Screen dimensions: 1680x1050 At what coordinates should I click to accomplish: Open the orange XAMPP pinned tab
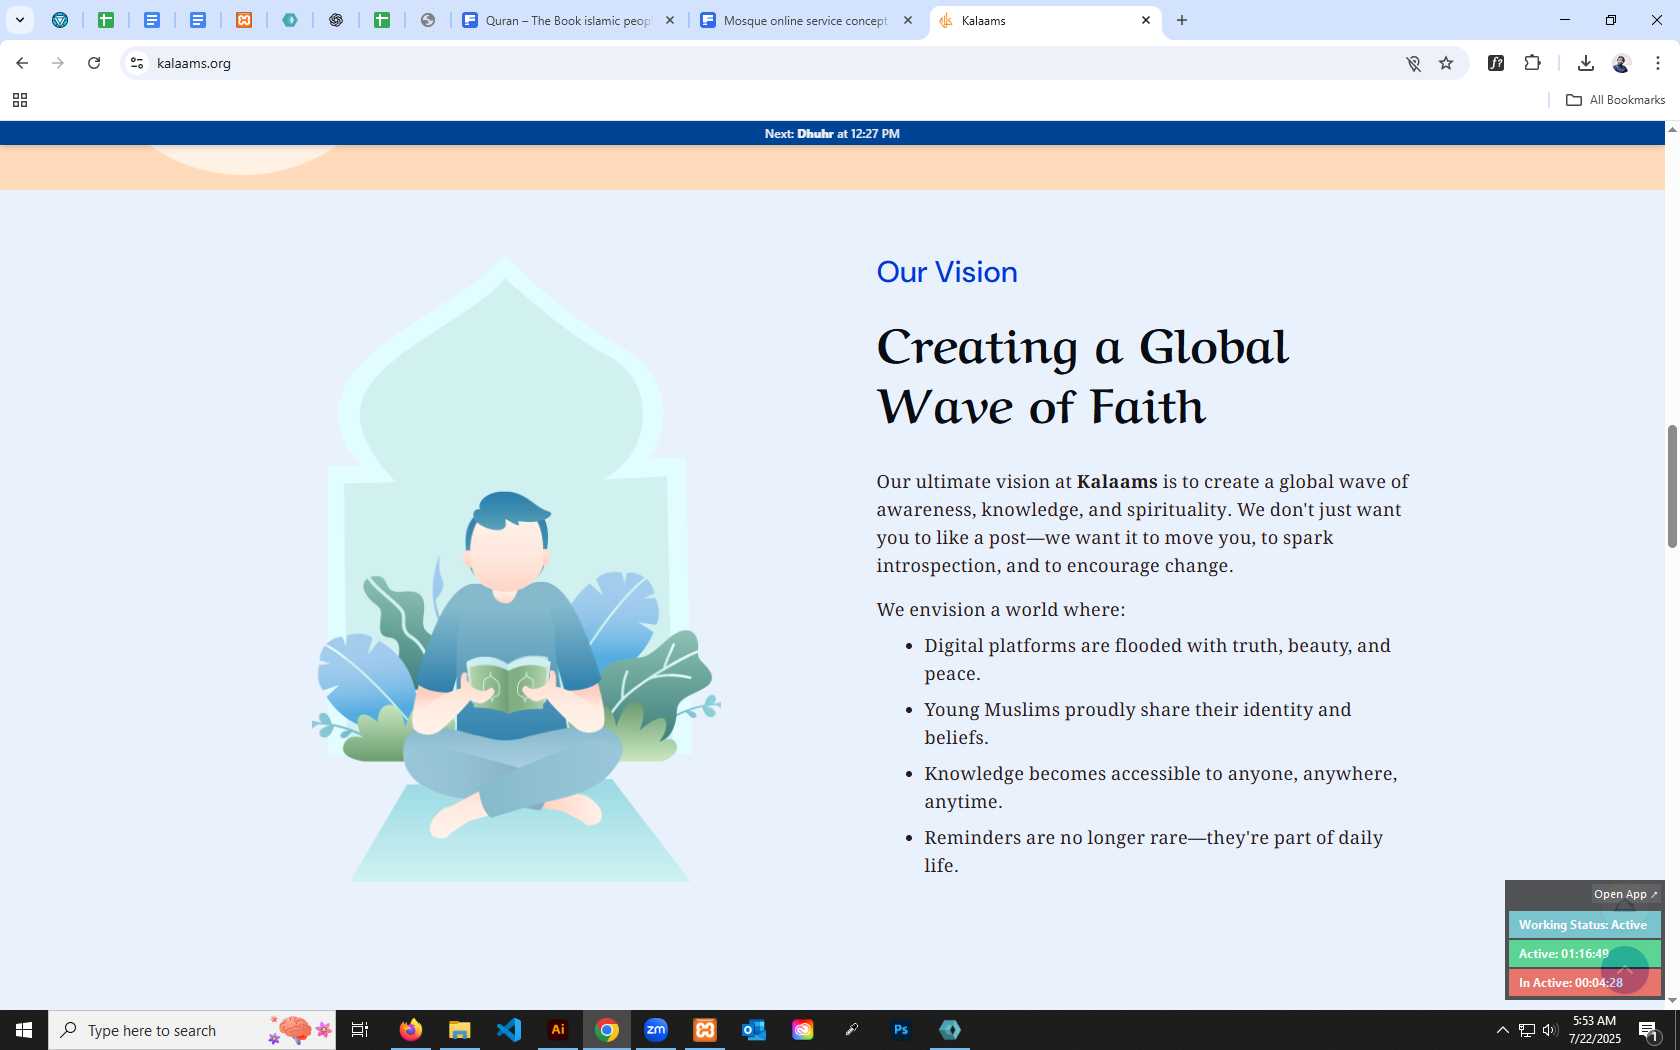tap(244, 20)
